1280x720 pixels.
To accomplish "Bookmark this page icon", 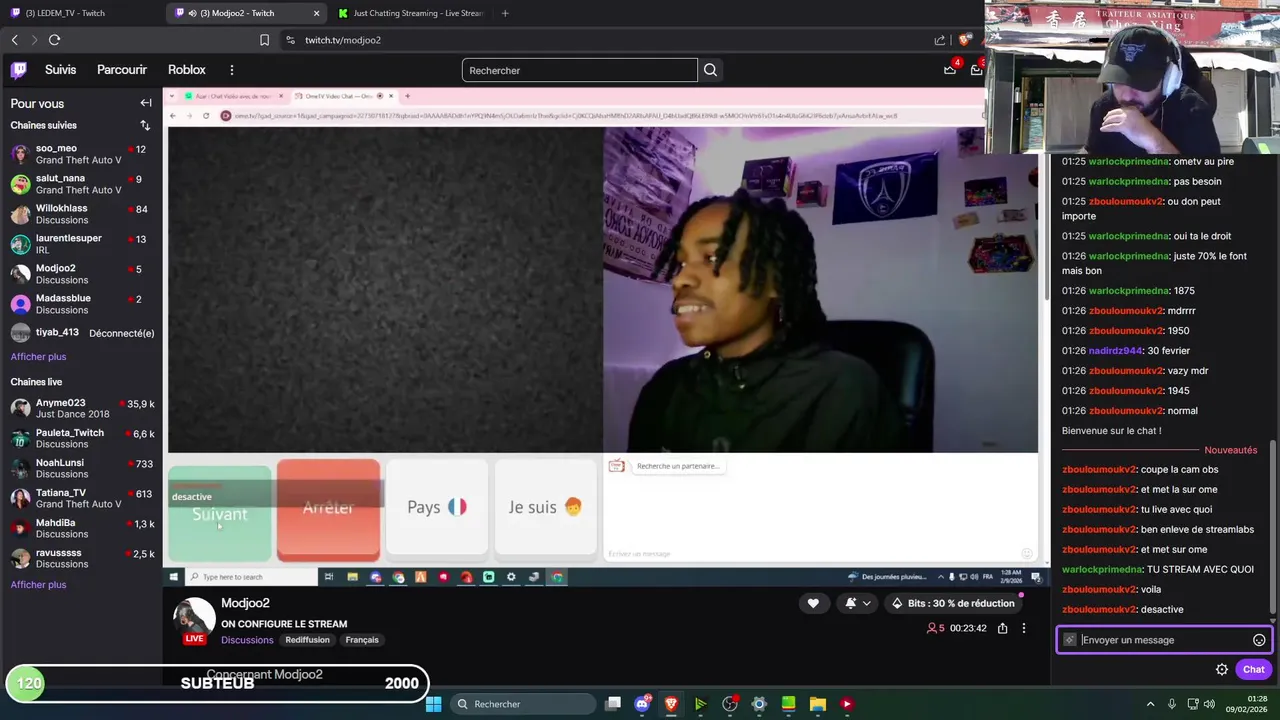I will tap(264, 40).
